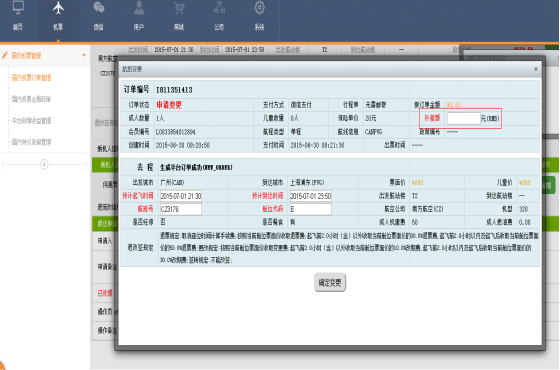
Task: Open 国内机票全额对账 in the sidebar
Action: [x=31, y=99]
